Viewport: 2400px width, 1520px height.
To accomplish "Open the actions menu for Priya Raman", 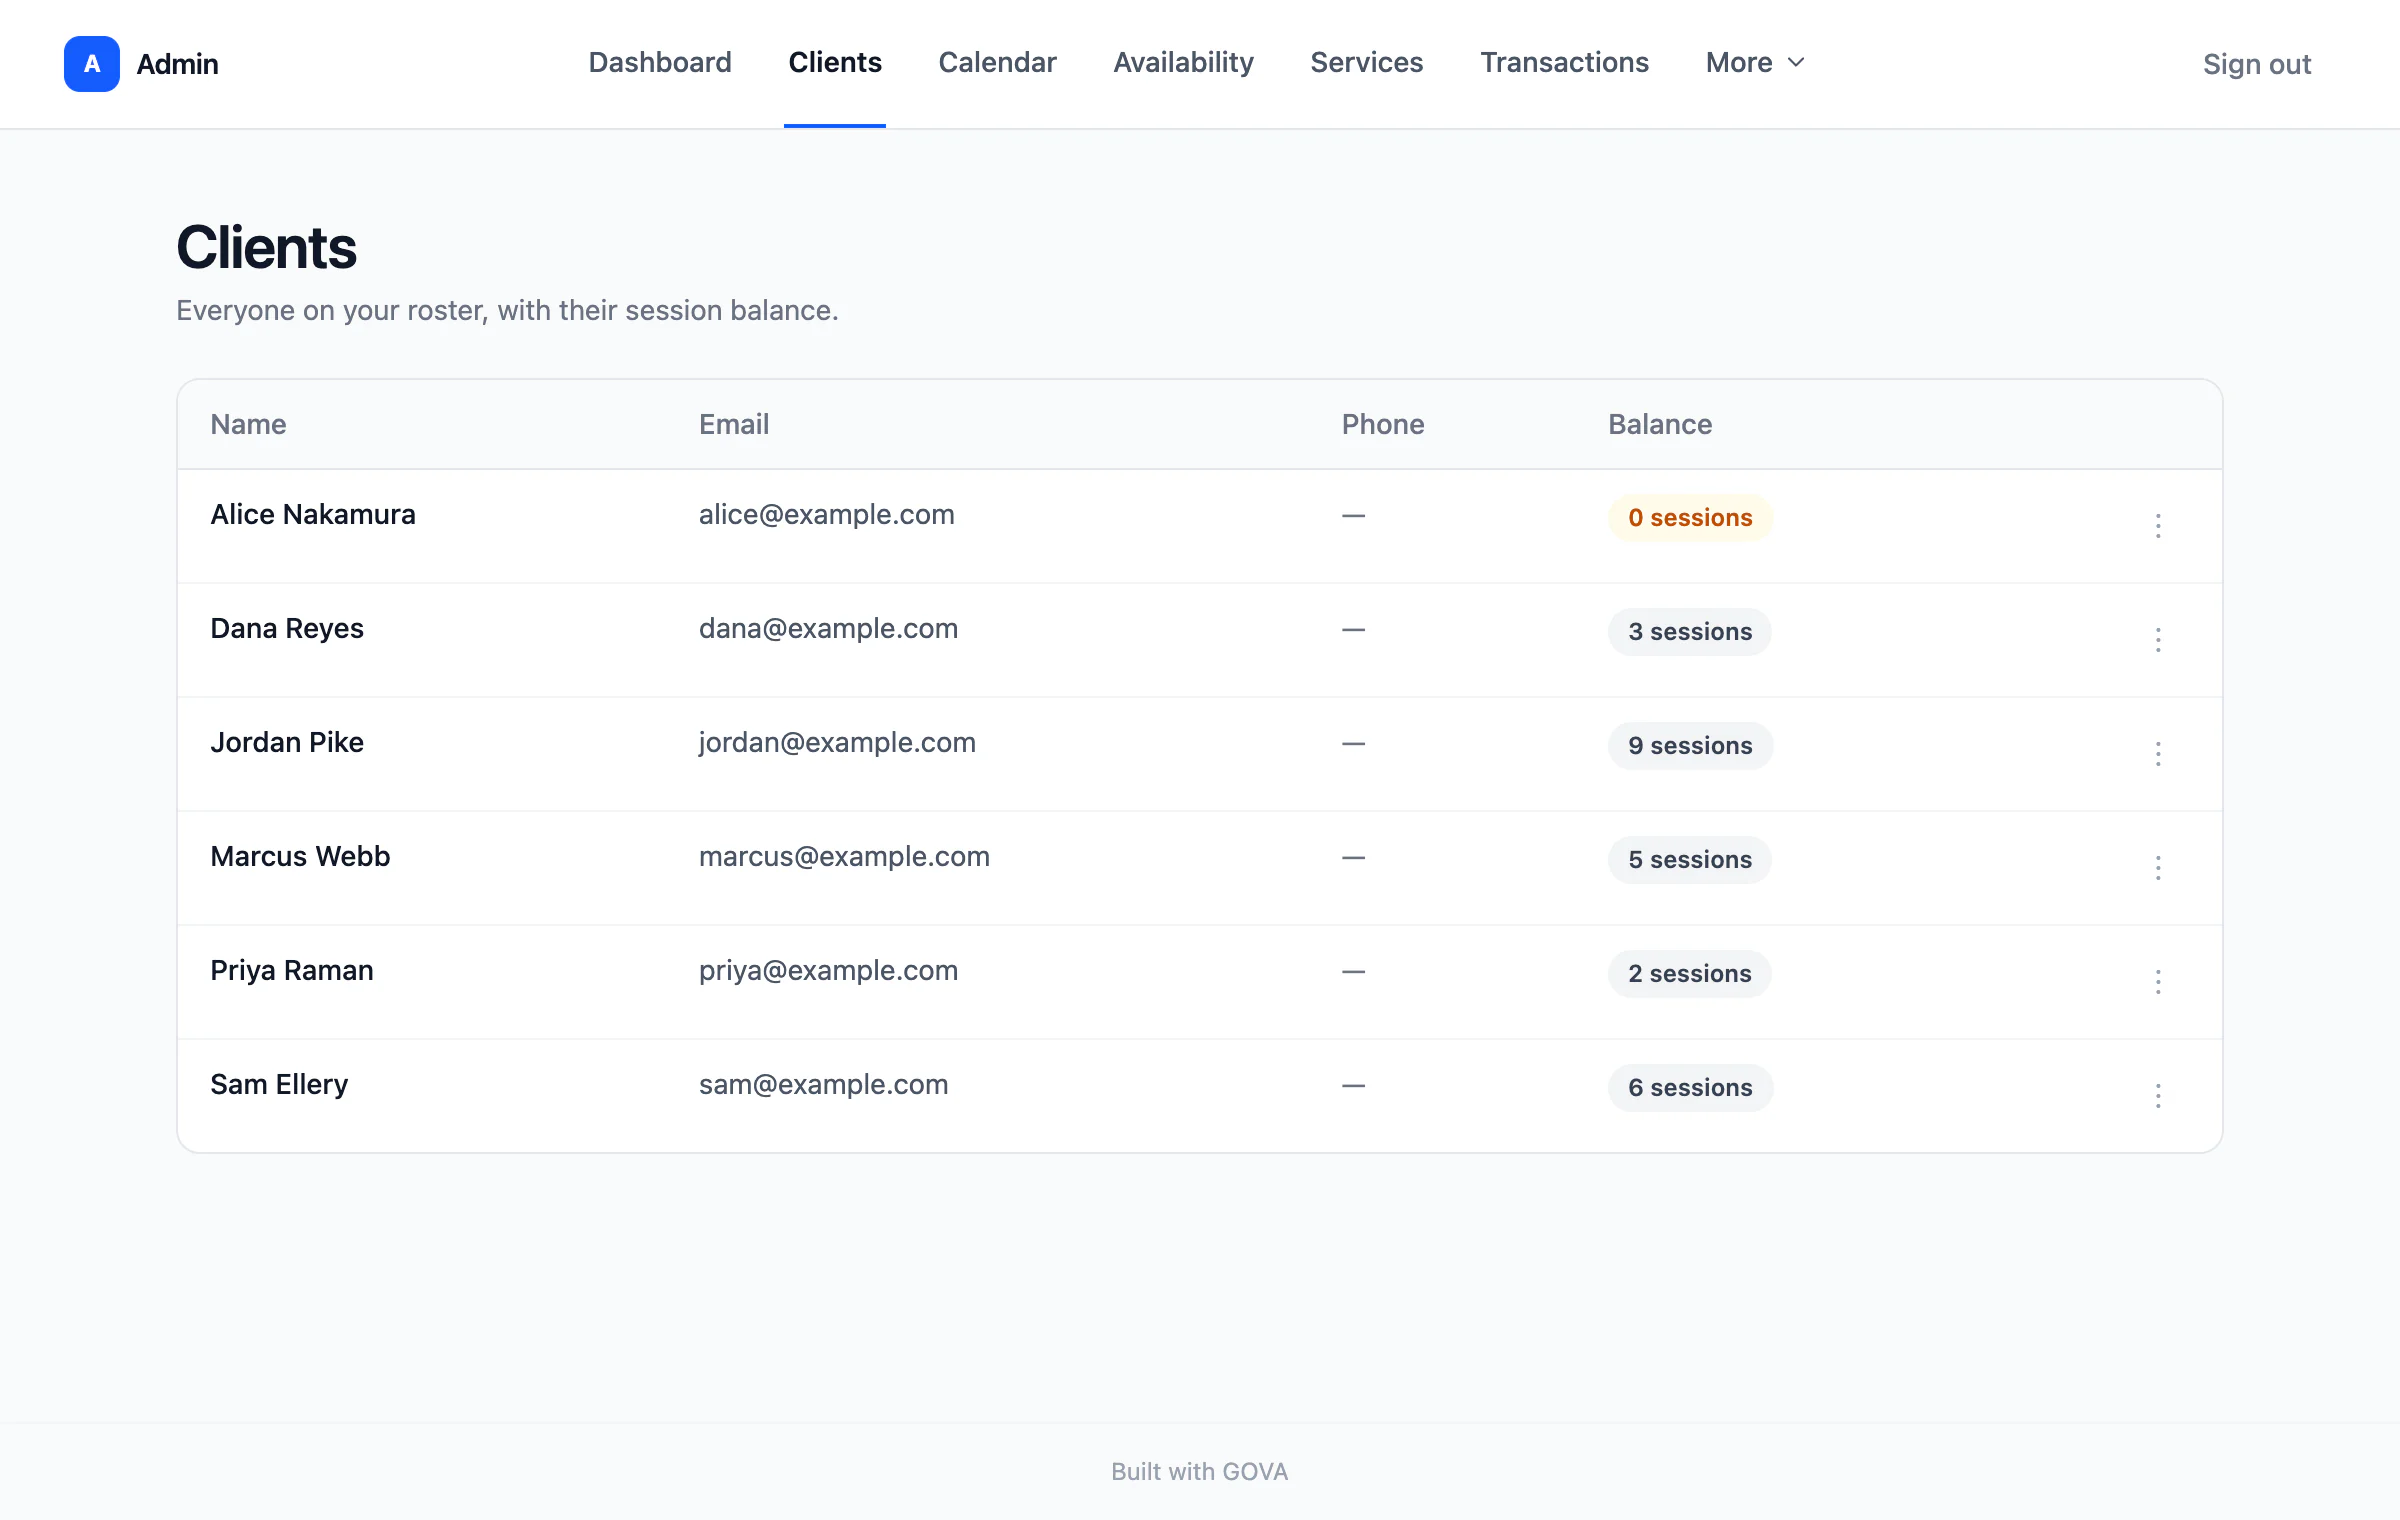I will tap(2158, 982).
